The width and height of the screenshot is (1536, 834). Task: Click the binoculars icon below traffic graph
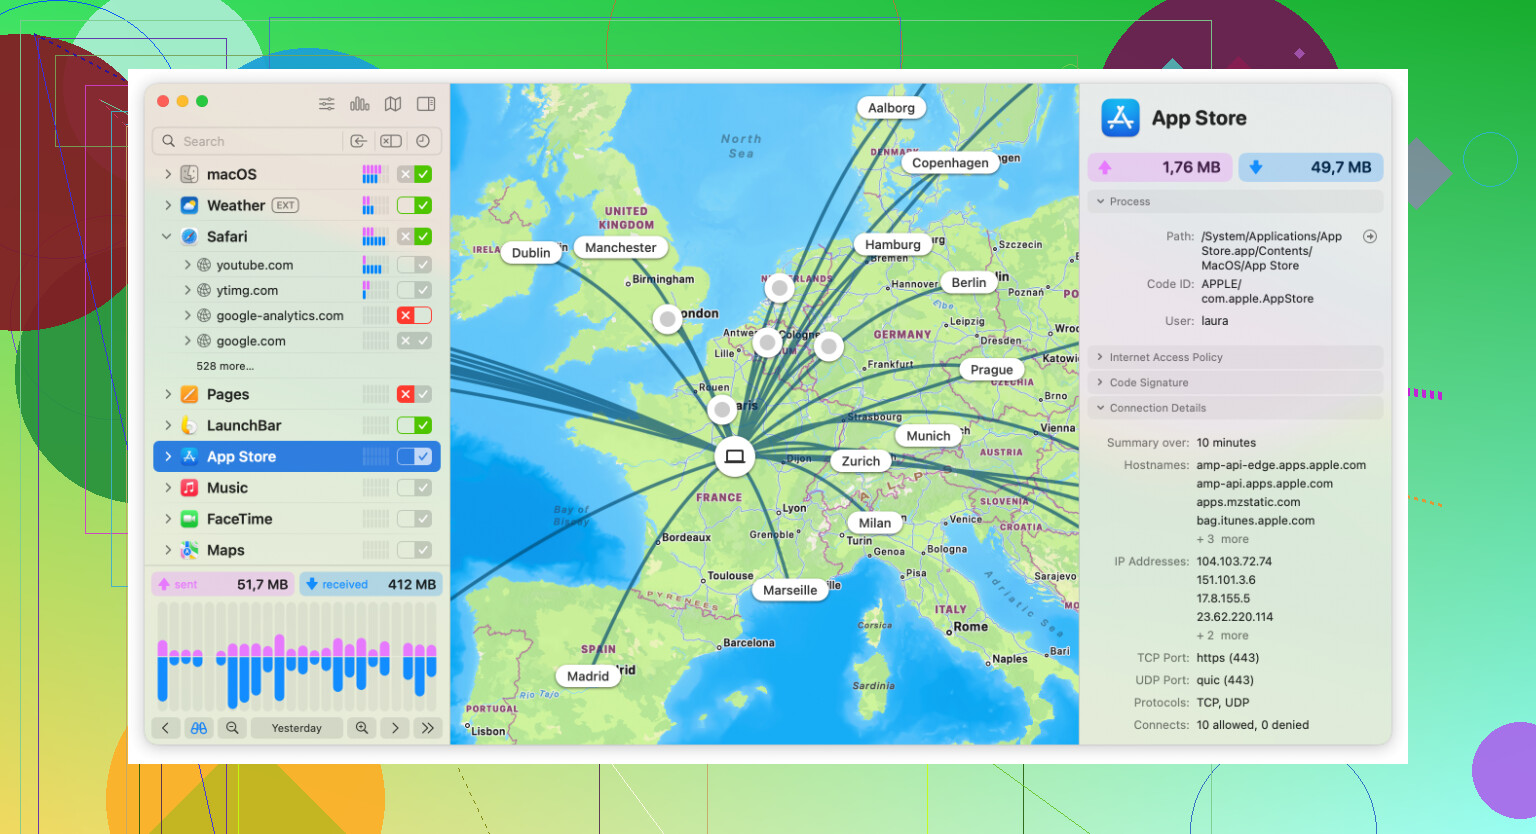[x=199, y=728]
